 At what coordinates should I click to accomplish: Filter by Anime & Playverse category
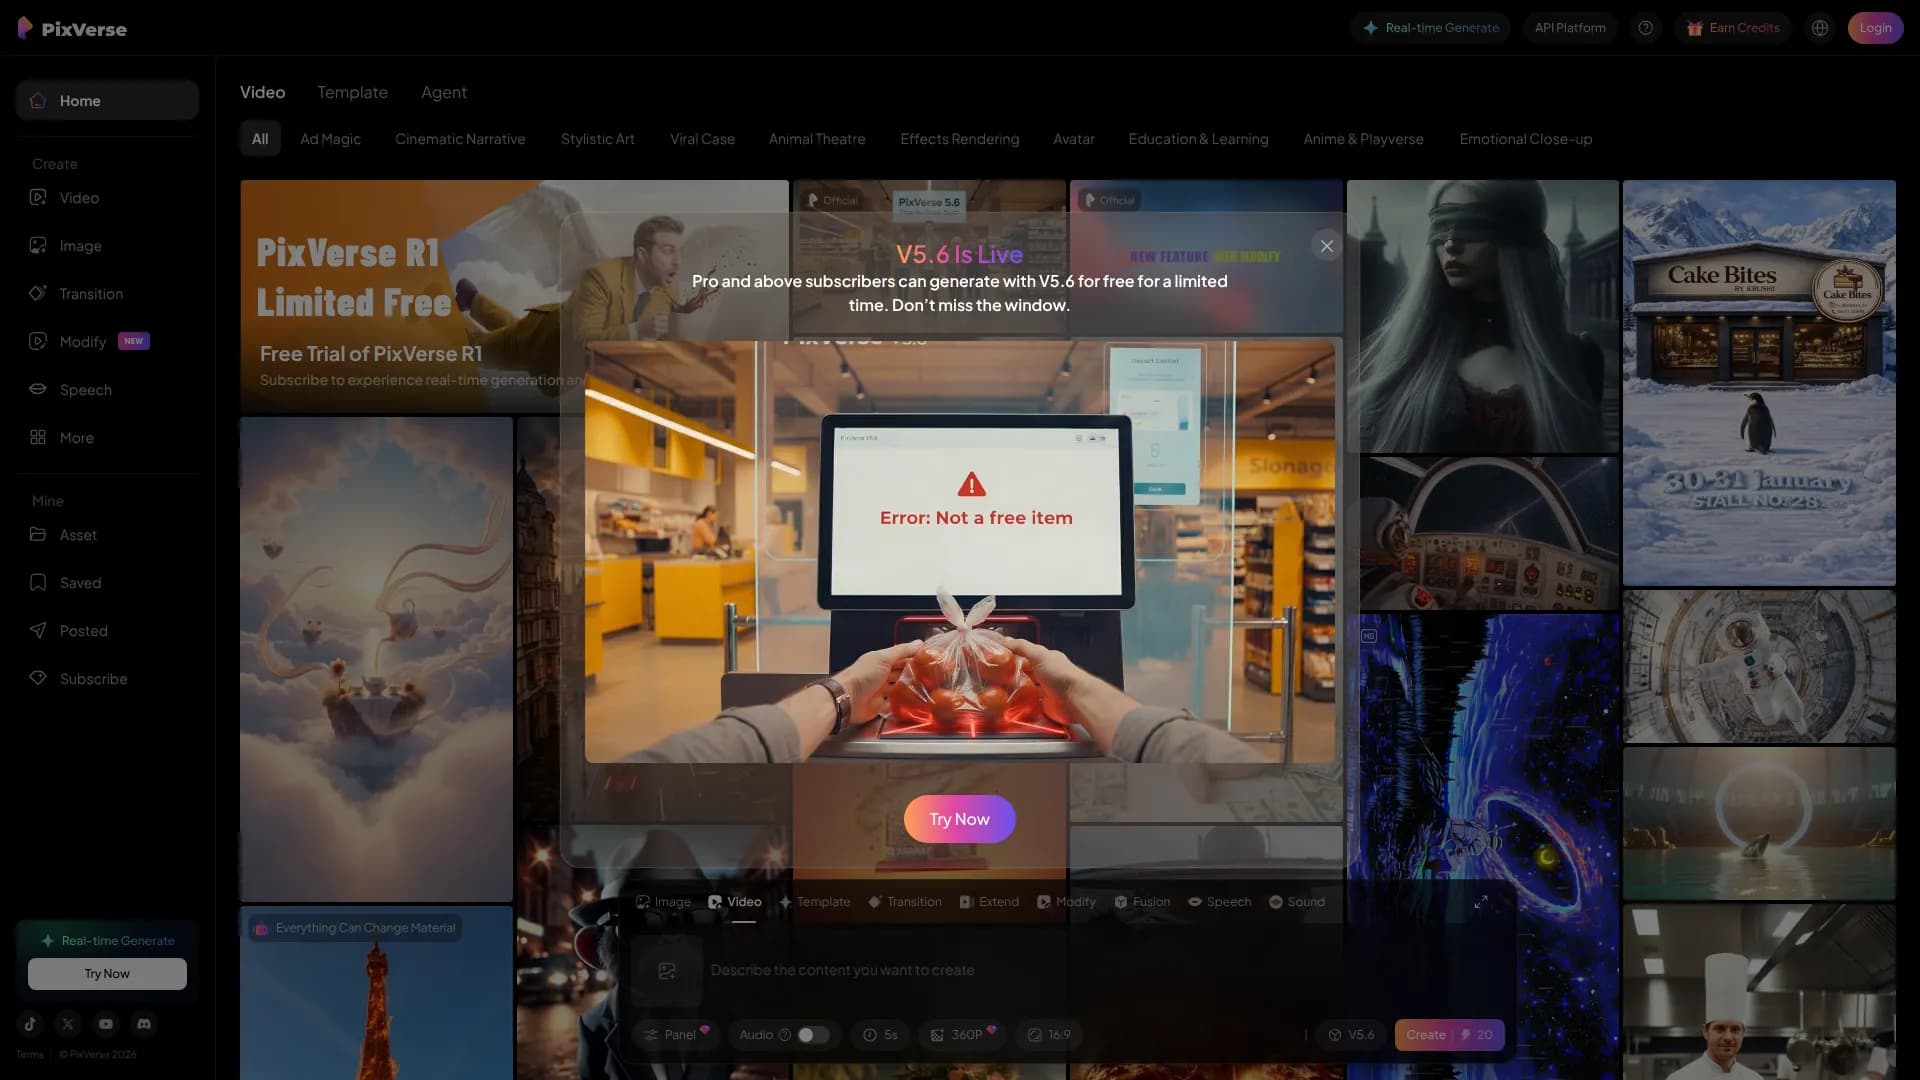[x=1363, y=139]
